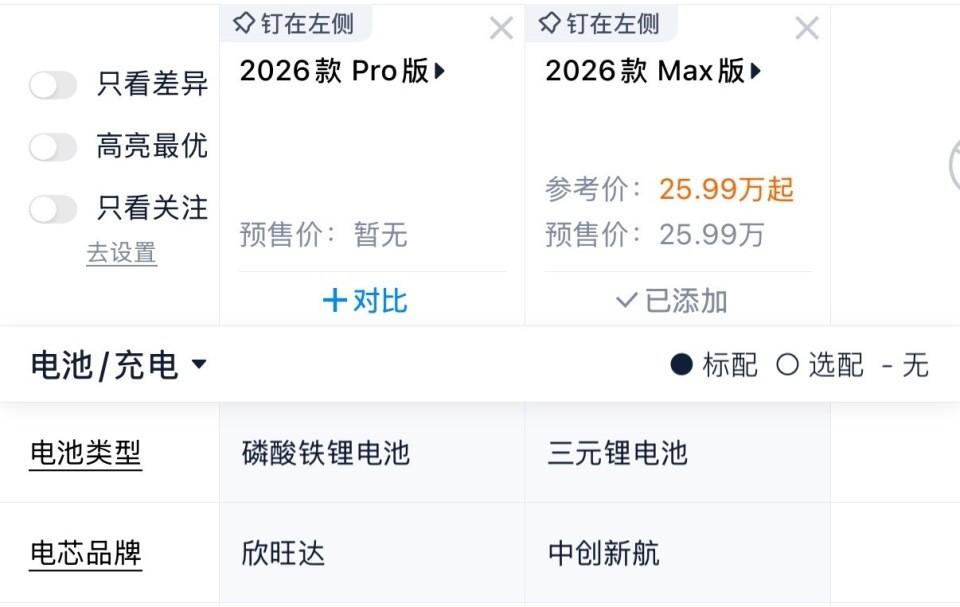The image size is (960, 607).
Task: Click the checkmark icon beside 已添加
Action: coord(626,301)
